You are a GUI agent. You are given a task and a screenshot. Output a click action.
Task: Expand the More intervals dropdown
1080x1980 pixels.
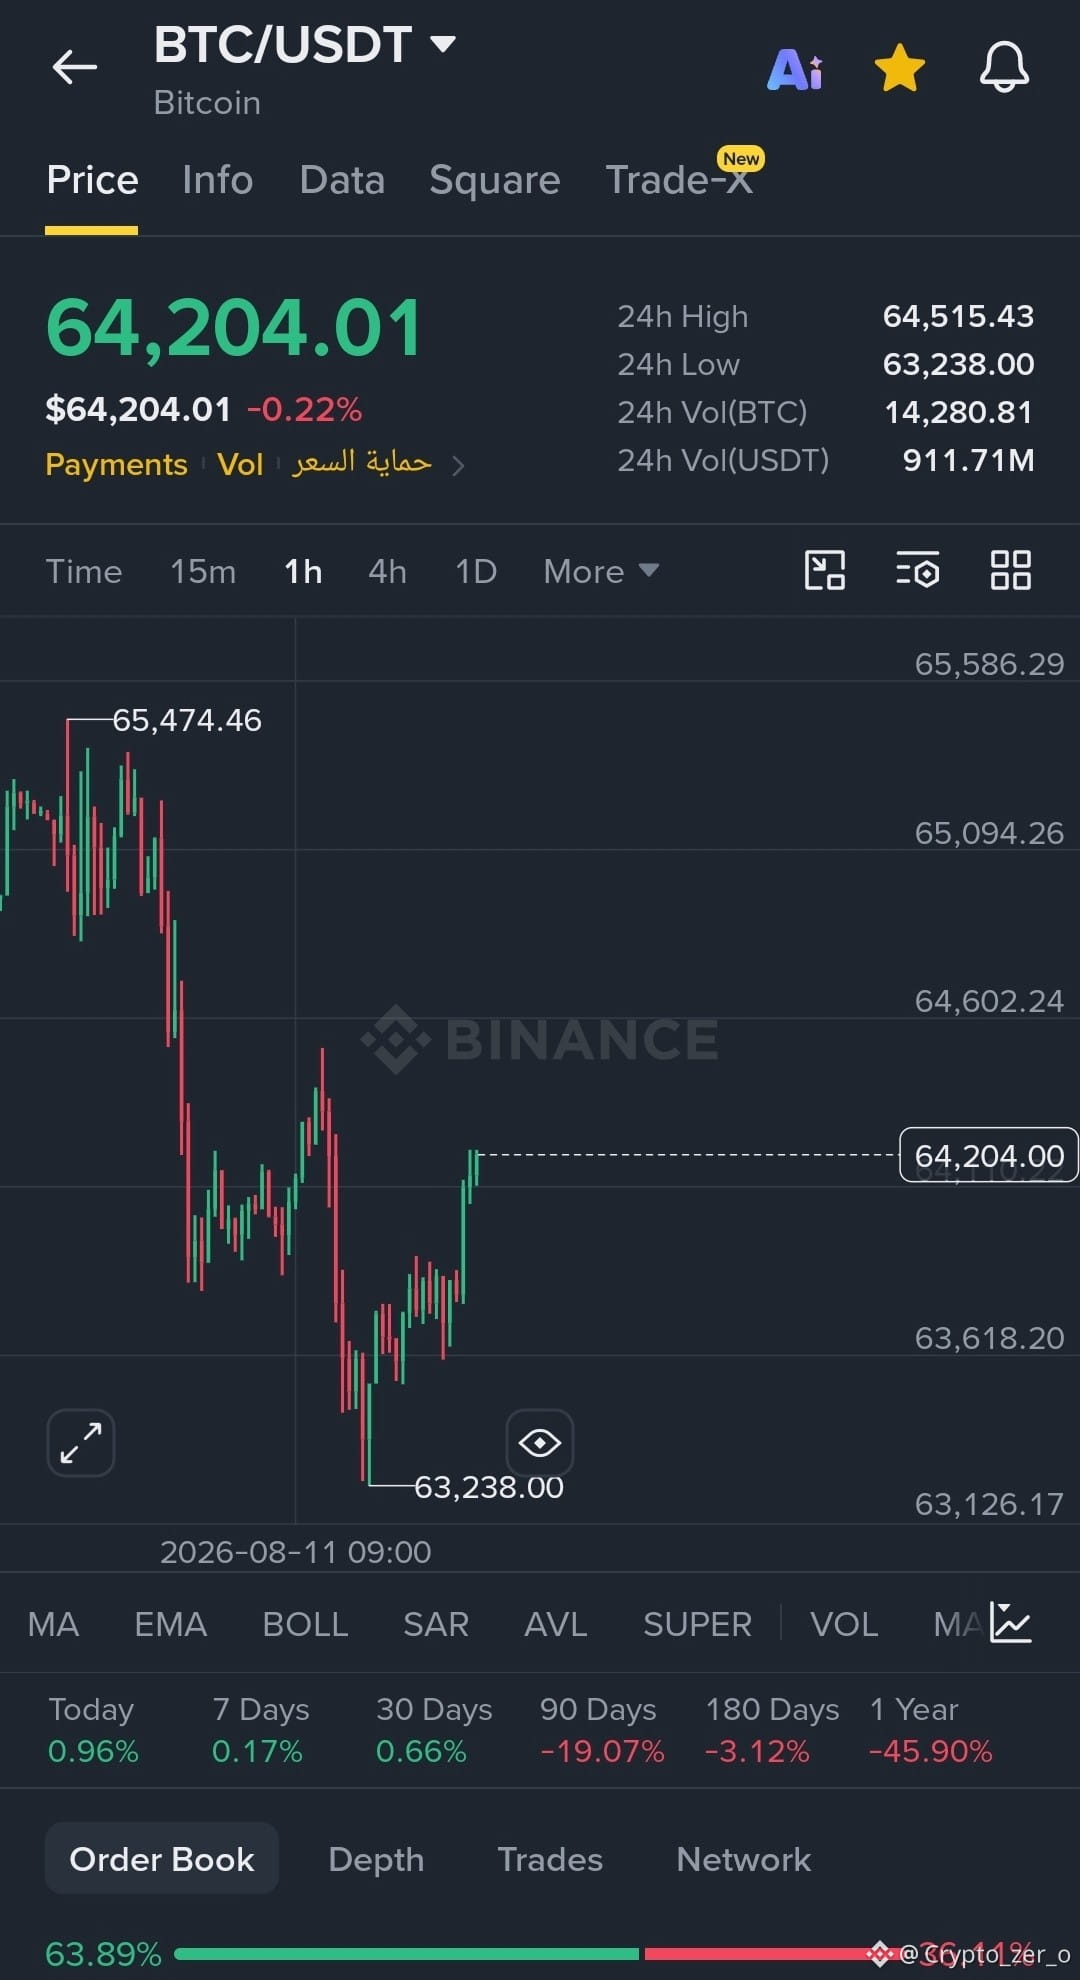(601, 571)
